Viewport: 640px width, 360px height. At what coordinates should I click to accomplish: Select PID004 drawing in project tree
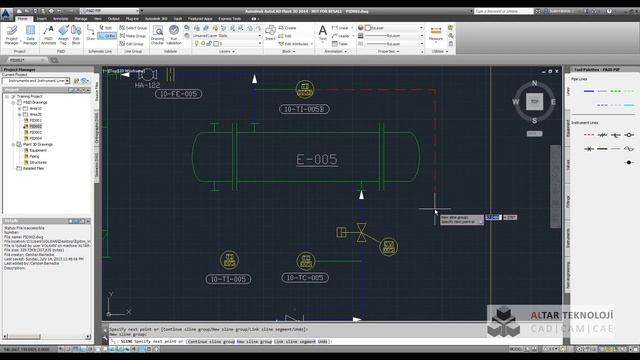point(36,138)
